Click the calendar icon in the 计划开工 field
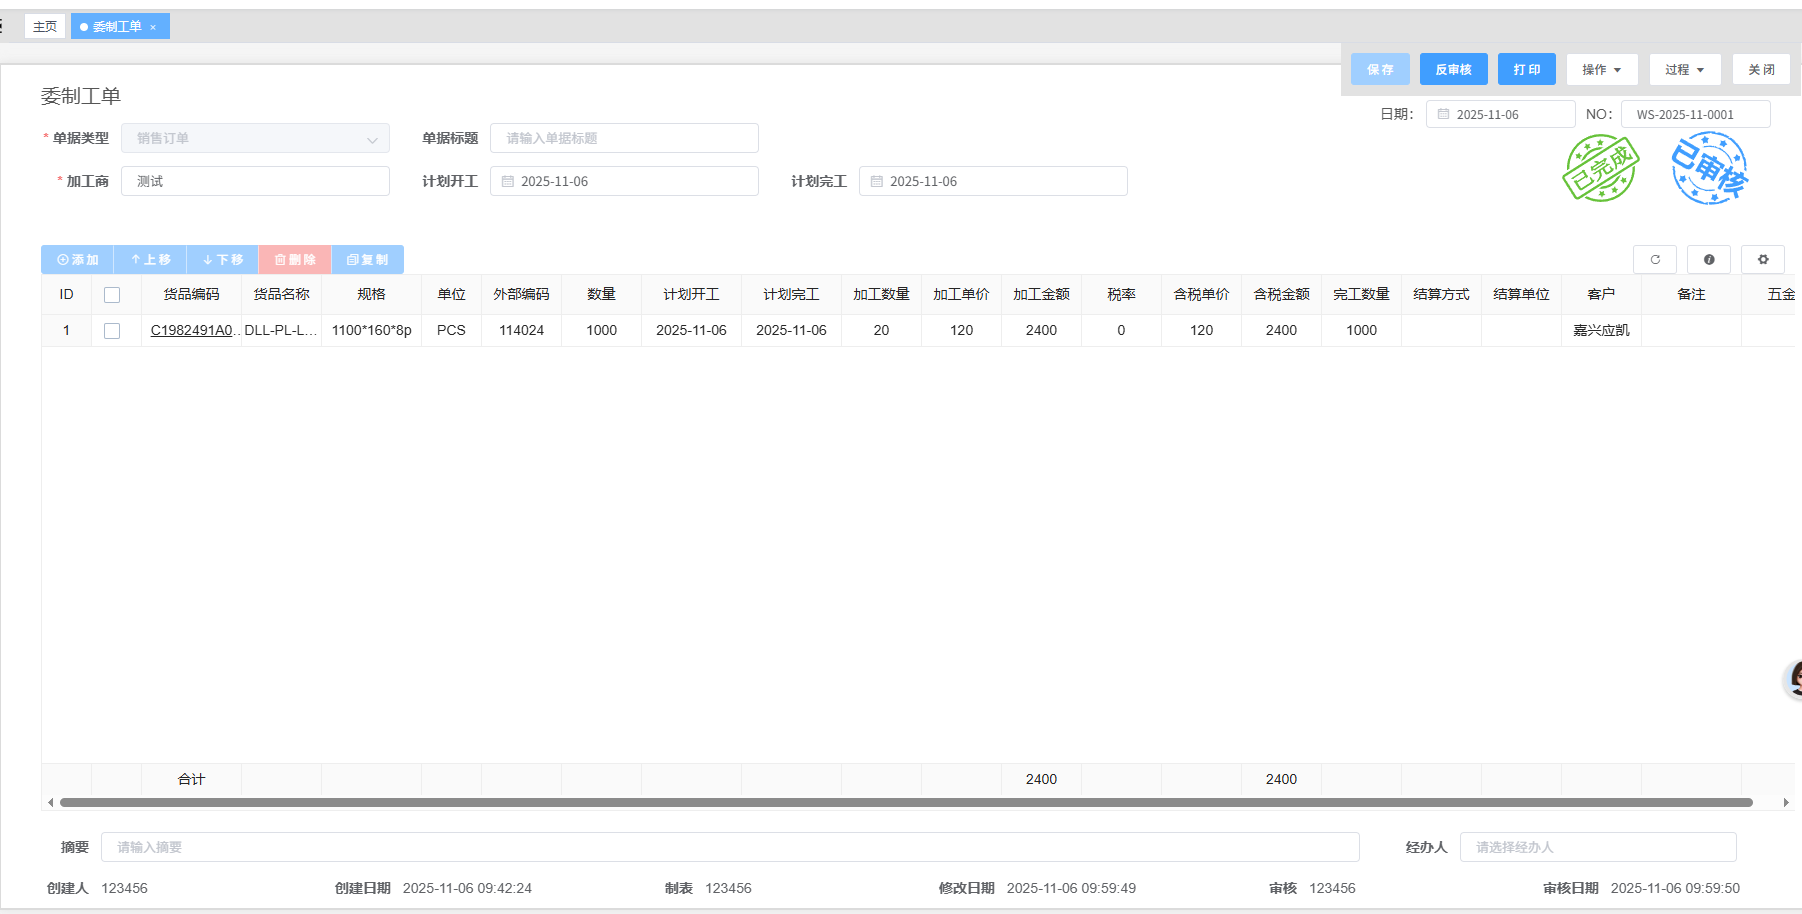 [508, 182]
